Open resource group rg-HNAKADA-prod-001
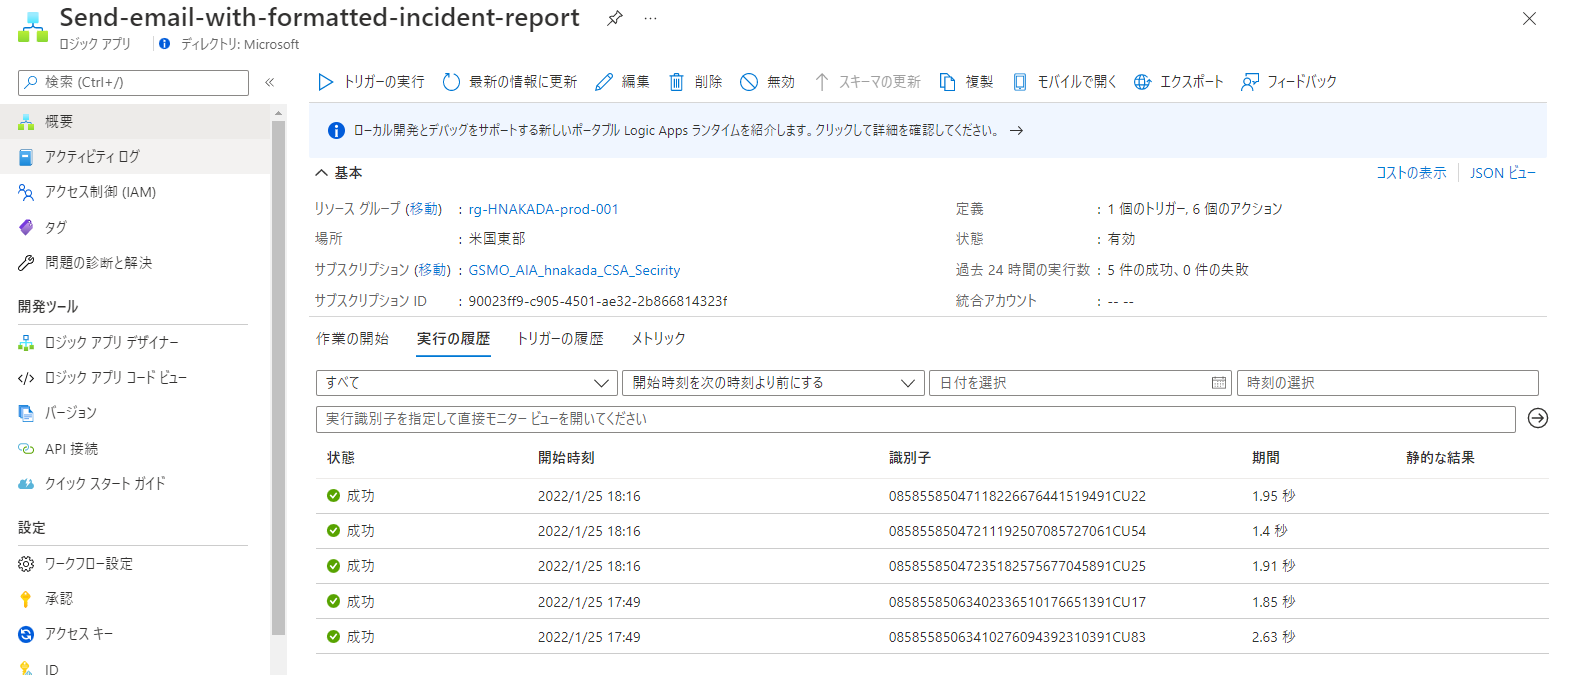This screenshot has width=1569, height=675. pos(543,209)
